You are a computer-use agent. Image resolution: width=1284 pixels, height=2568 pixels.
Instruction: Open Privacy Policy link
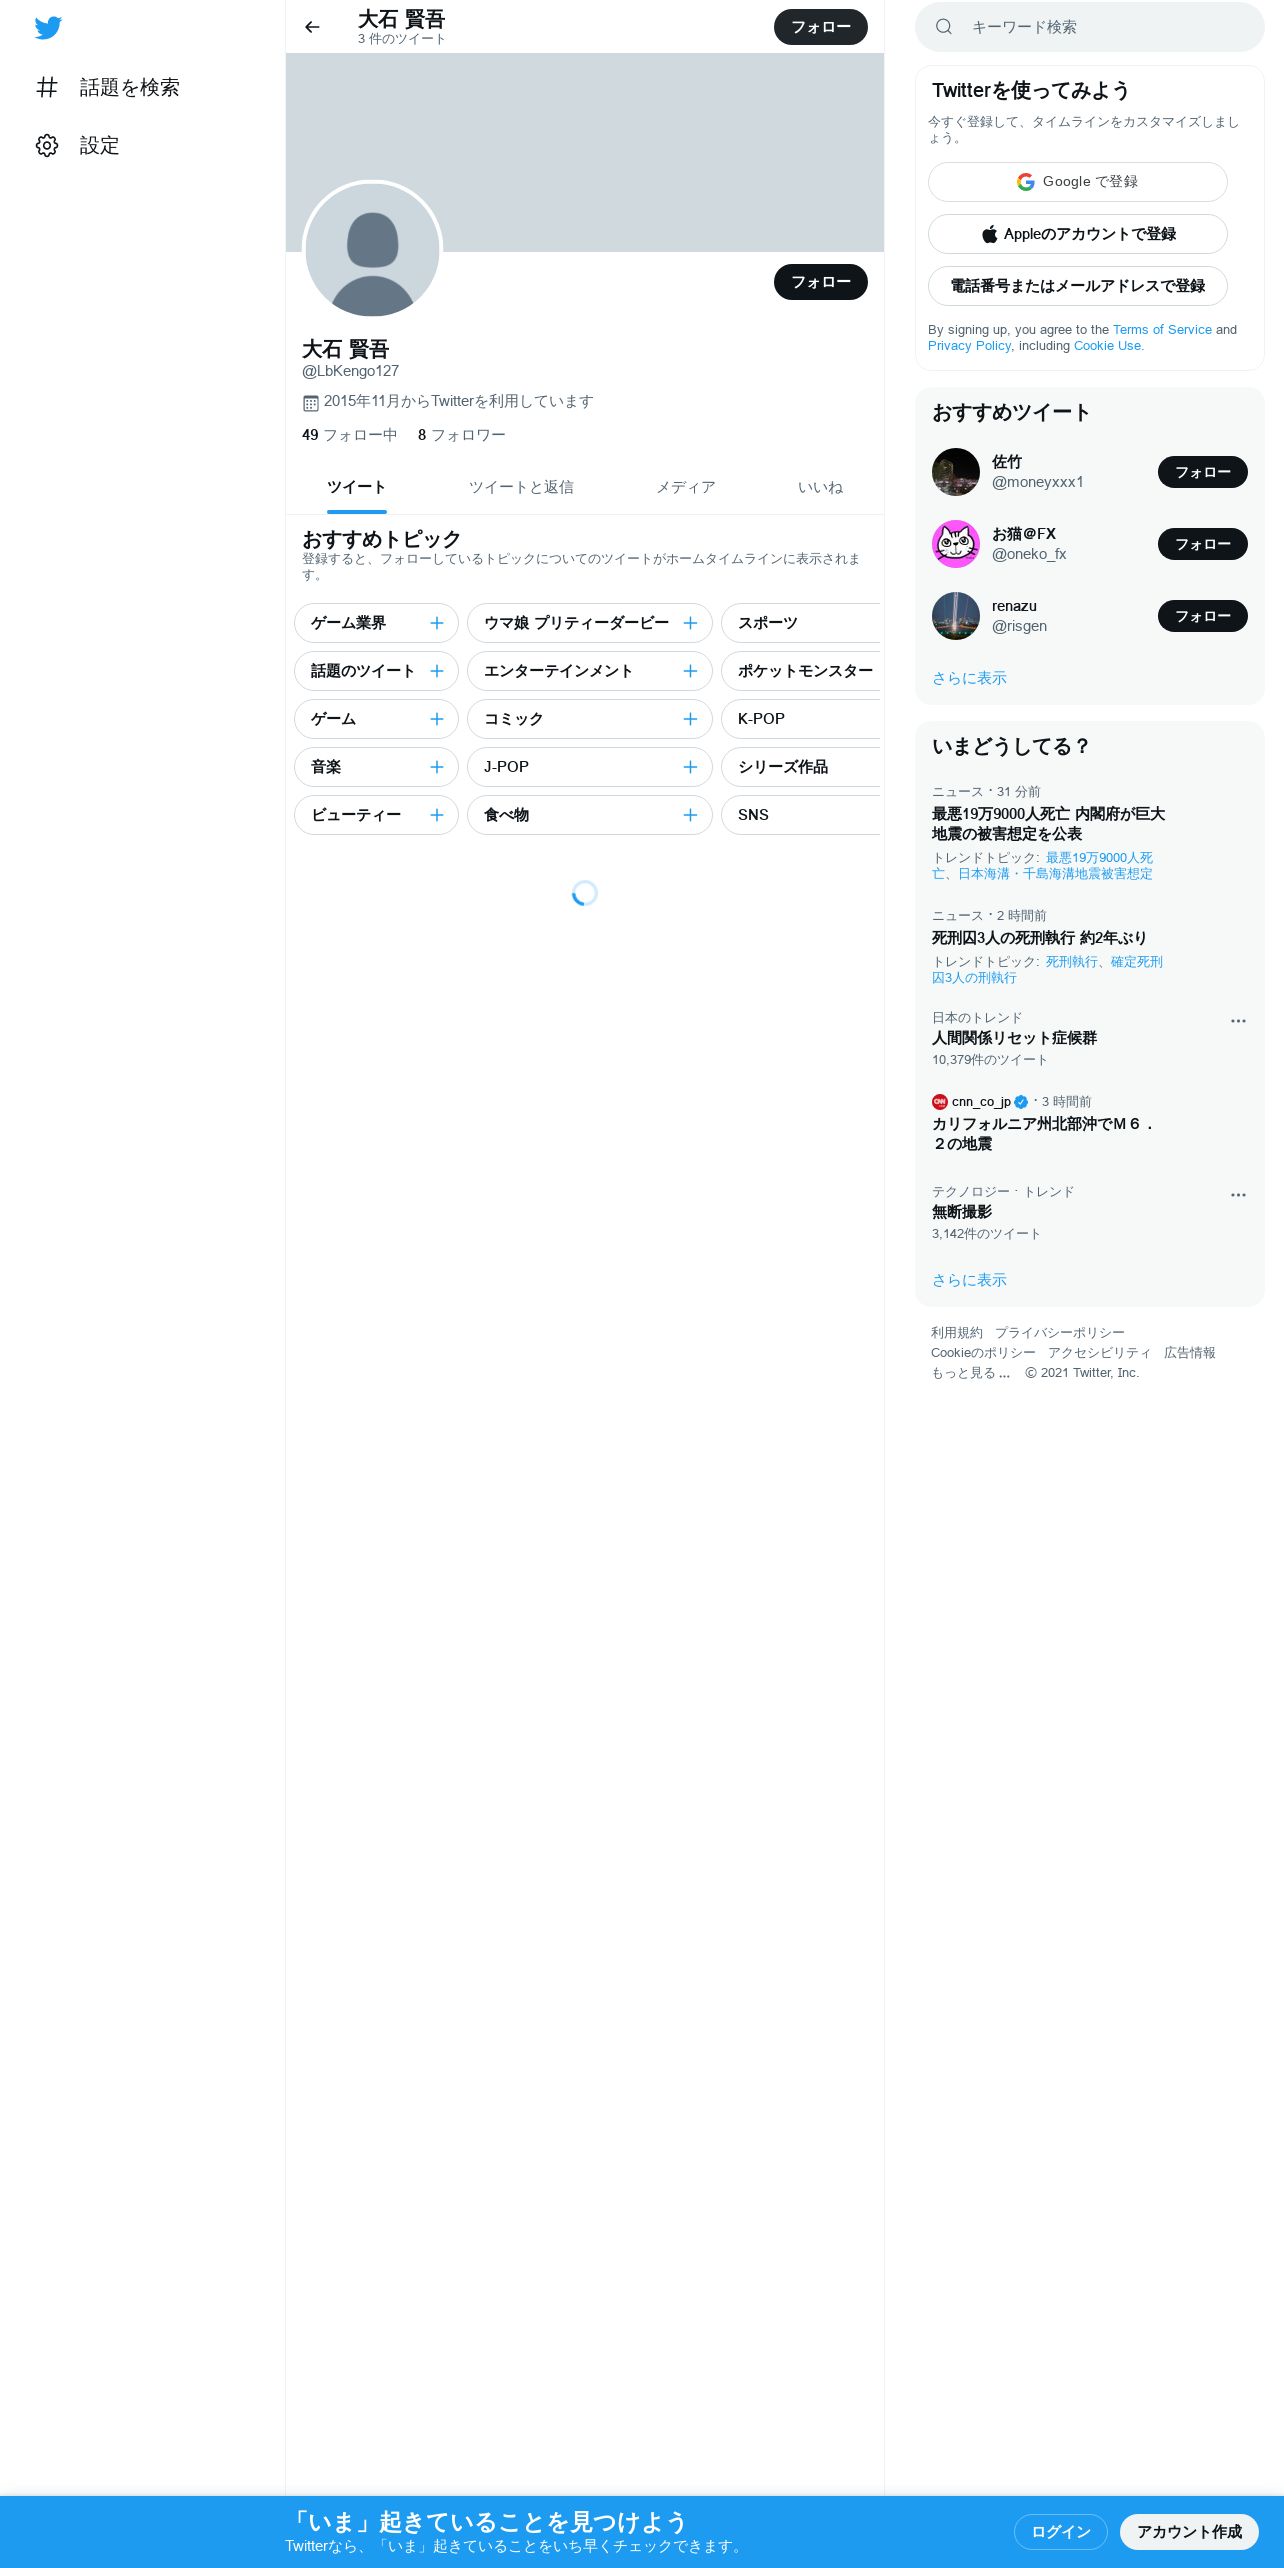969,346
